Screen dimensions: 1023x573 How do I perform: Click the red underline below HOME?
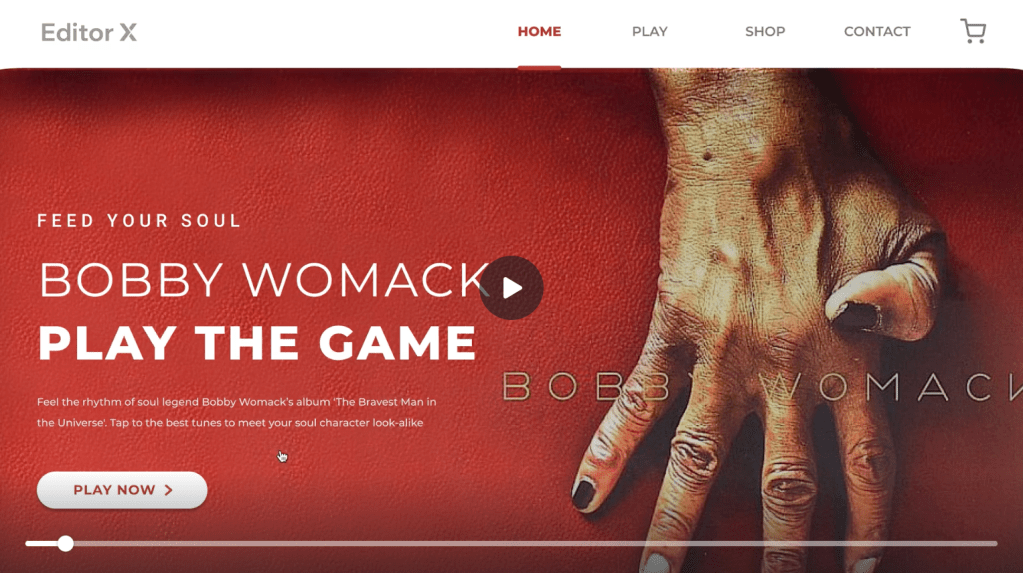pos(539,67)
